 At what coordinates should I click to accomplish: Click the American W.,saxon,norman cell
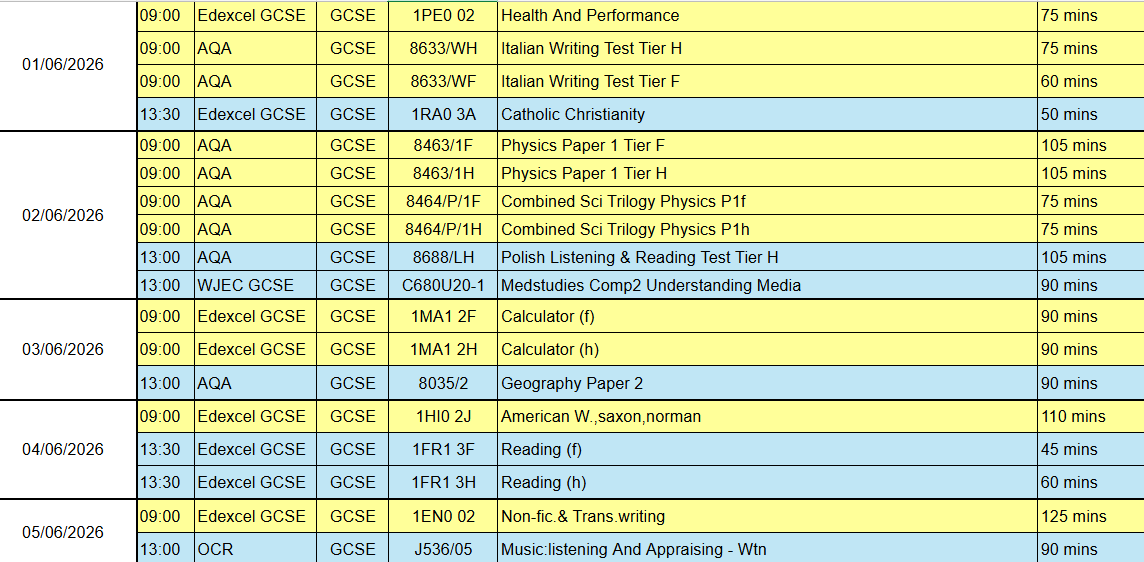tap(766, 416)
